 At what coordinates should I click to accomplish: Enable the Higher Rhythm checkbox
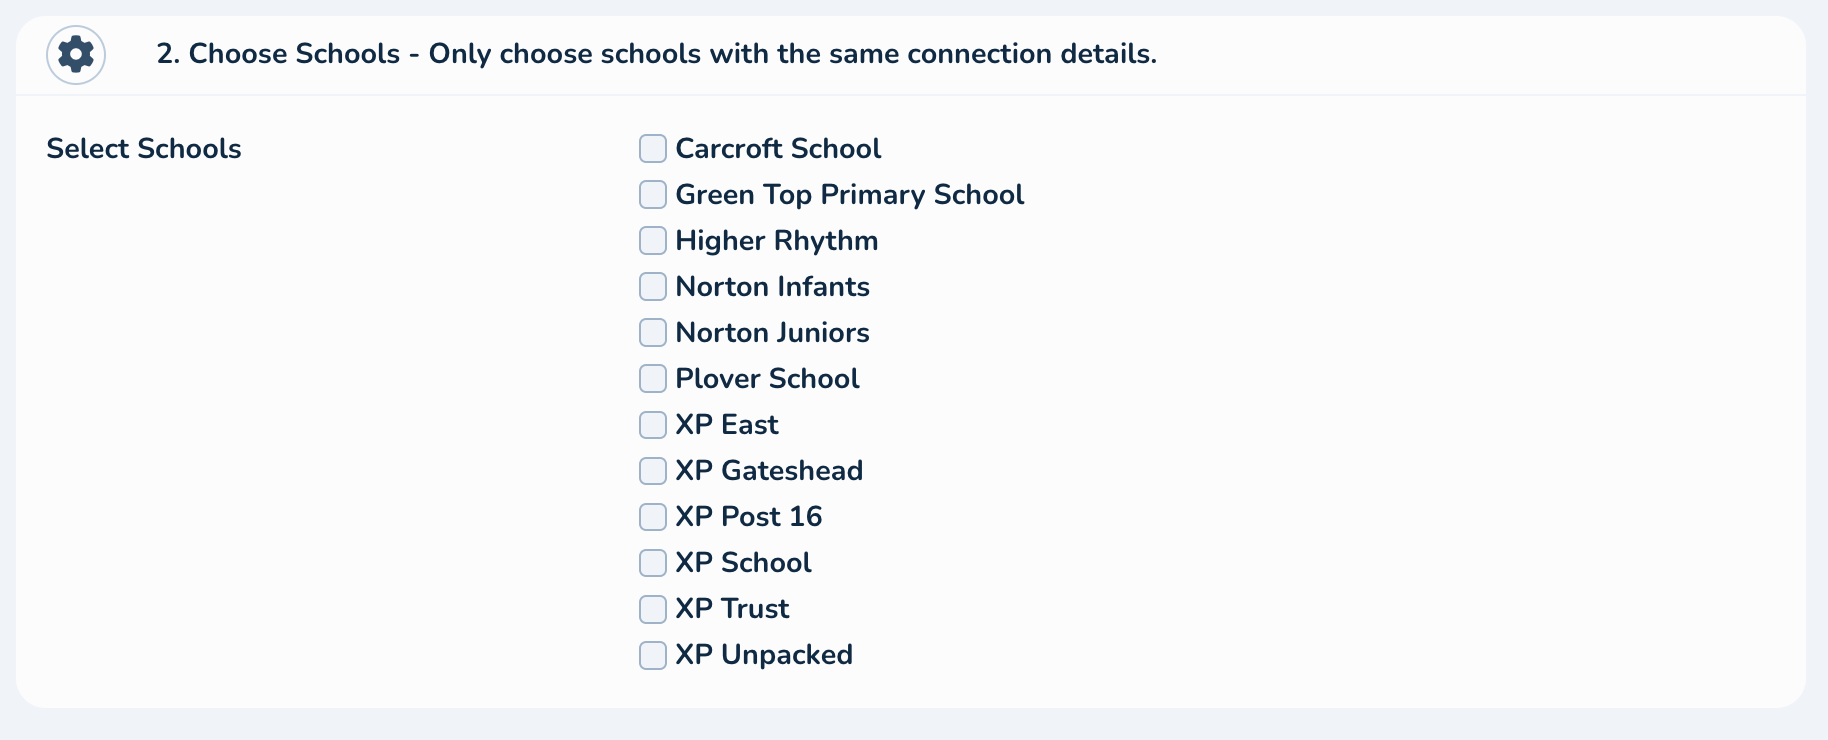(x=653, y=241)
